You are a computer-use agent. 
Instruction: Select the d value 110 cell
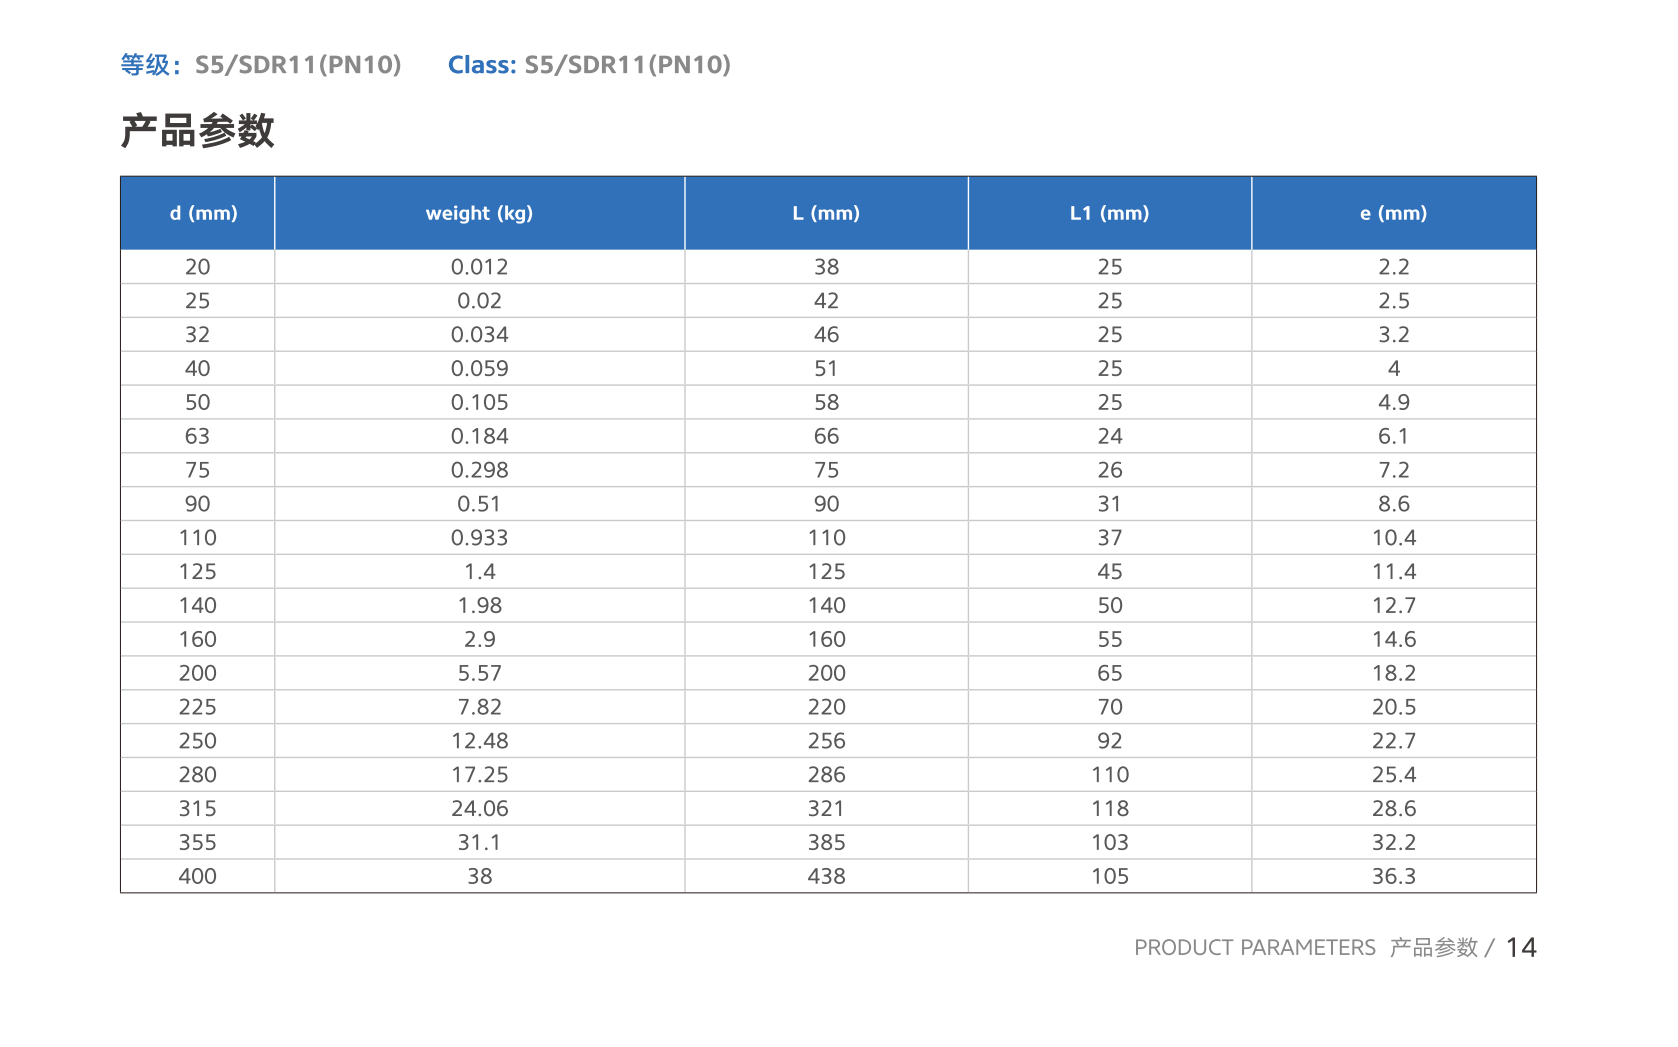tap(198, 538)
